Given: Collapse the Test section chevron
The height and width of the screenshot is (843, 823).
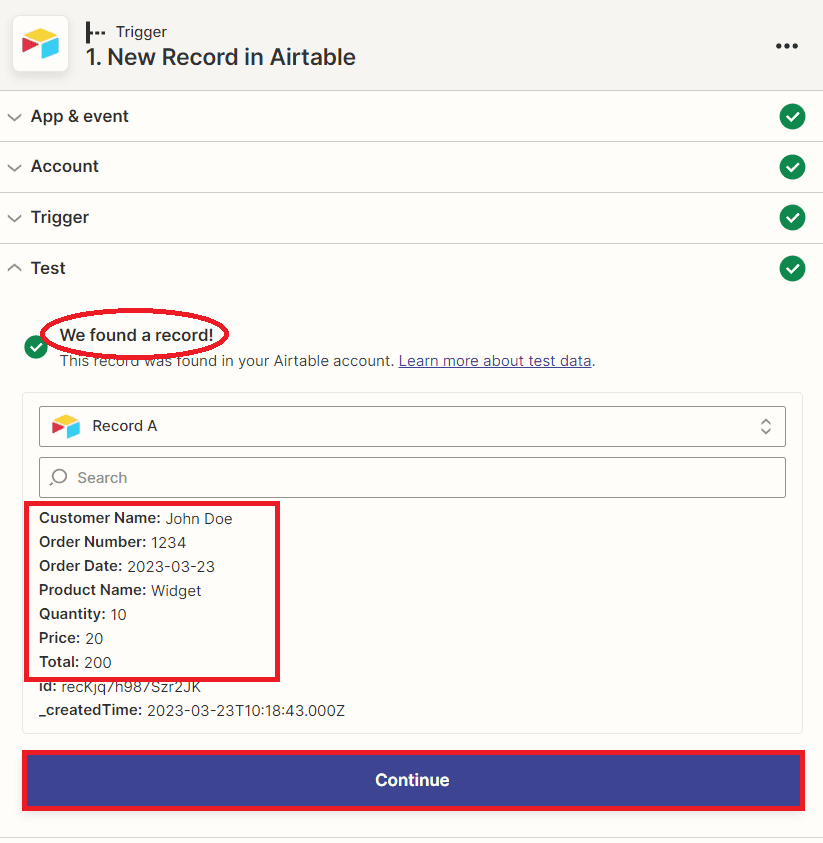Looking at the screenshot, I should point(14,268).
